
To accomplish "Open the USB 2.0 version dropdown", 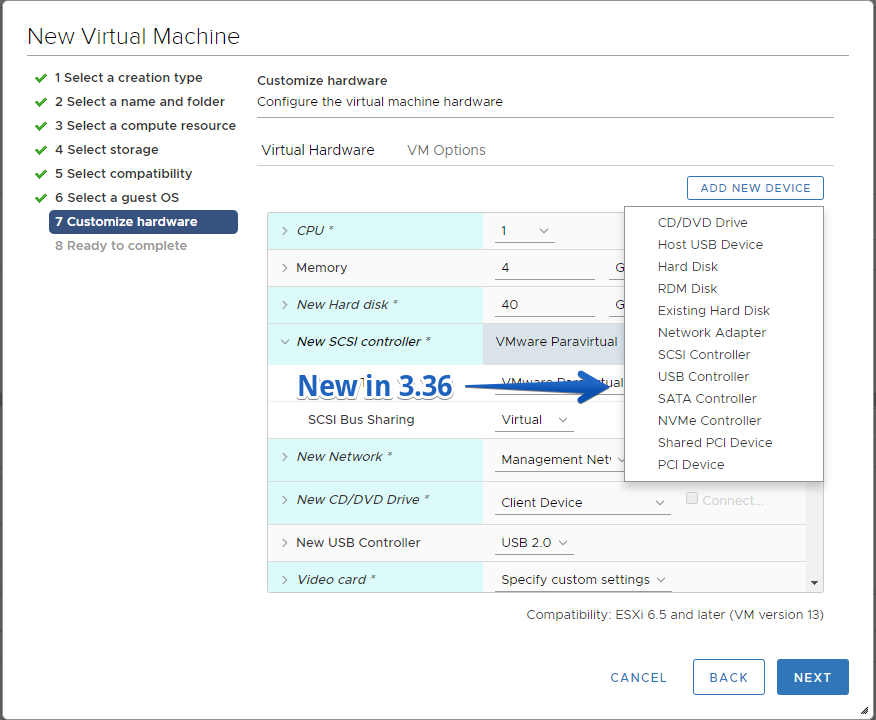I will [534, 542].
